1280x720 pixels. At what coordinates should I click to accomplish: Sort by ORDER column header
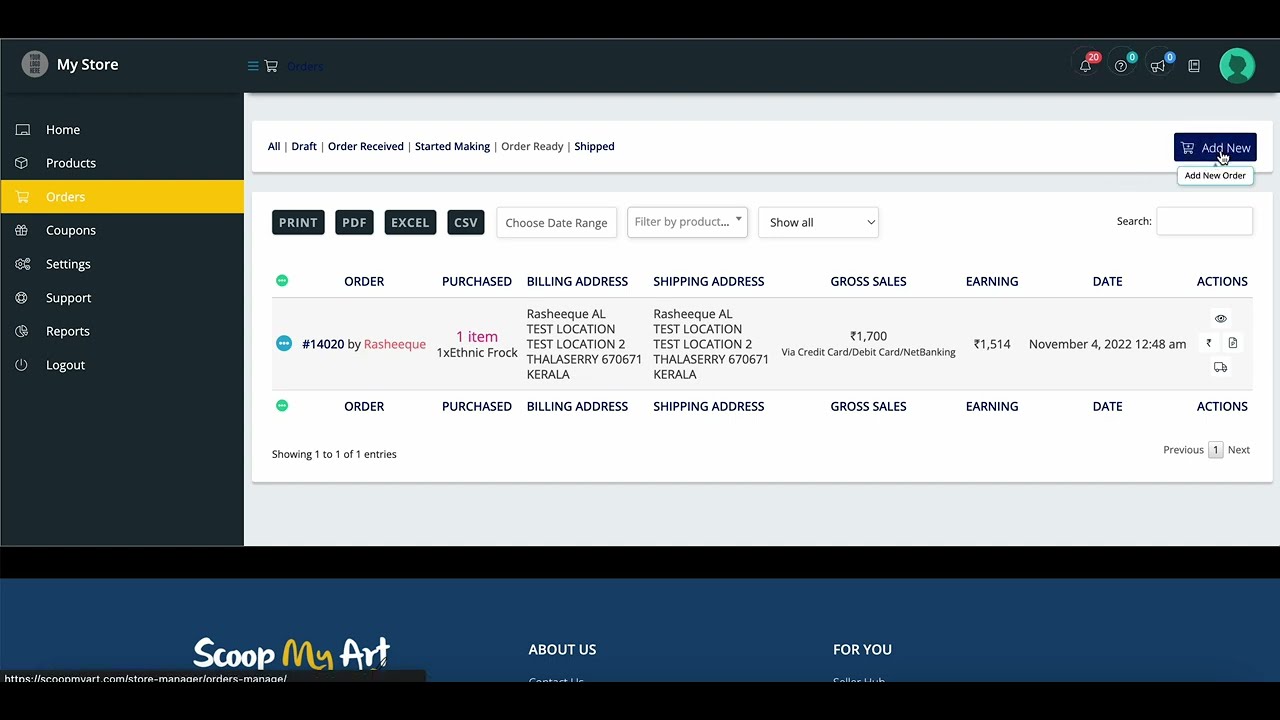364,281
